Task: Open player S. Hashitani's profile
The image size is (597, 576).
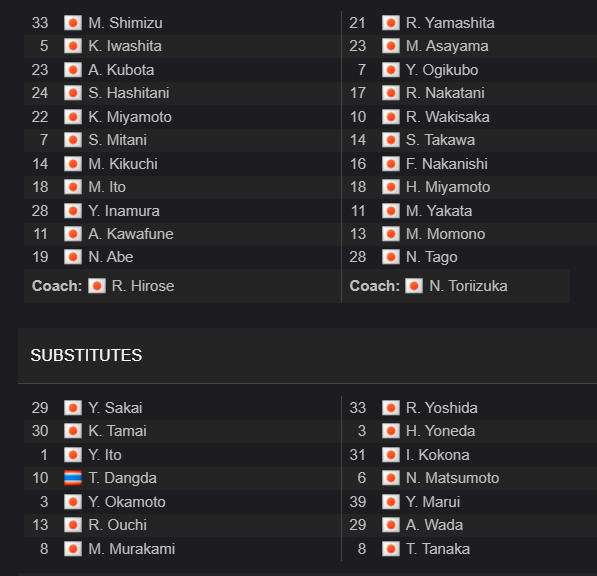Action: point(129,93)
